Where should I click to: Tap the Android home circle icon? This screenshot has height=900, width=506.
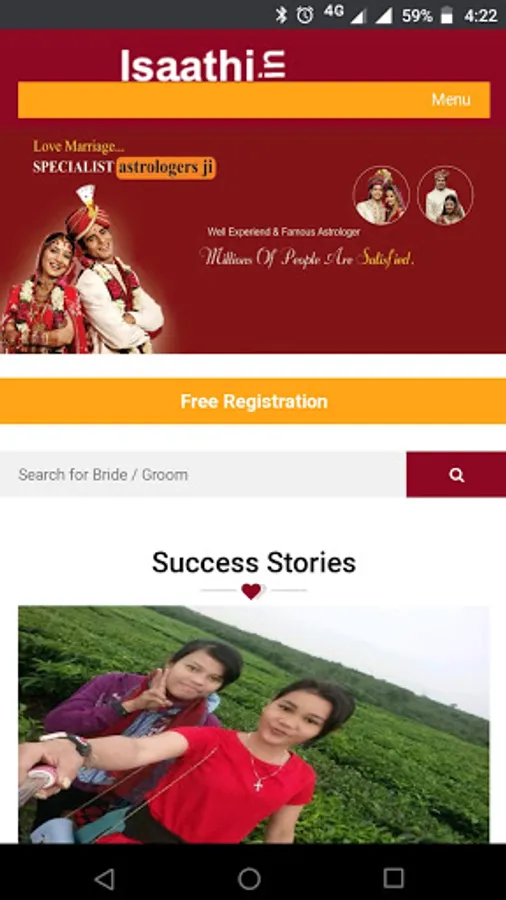[x=249, y=878]
